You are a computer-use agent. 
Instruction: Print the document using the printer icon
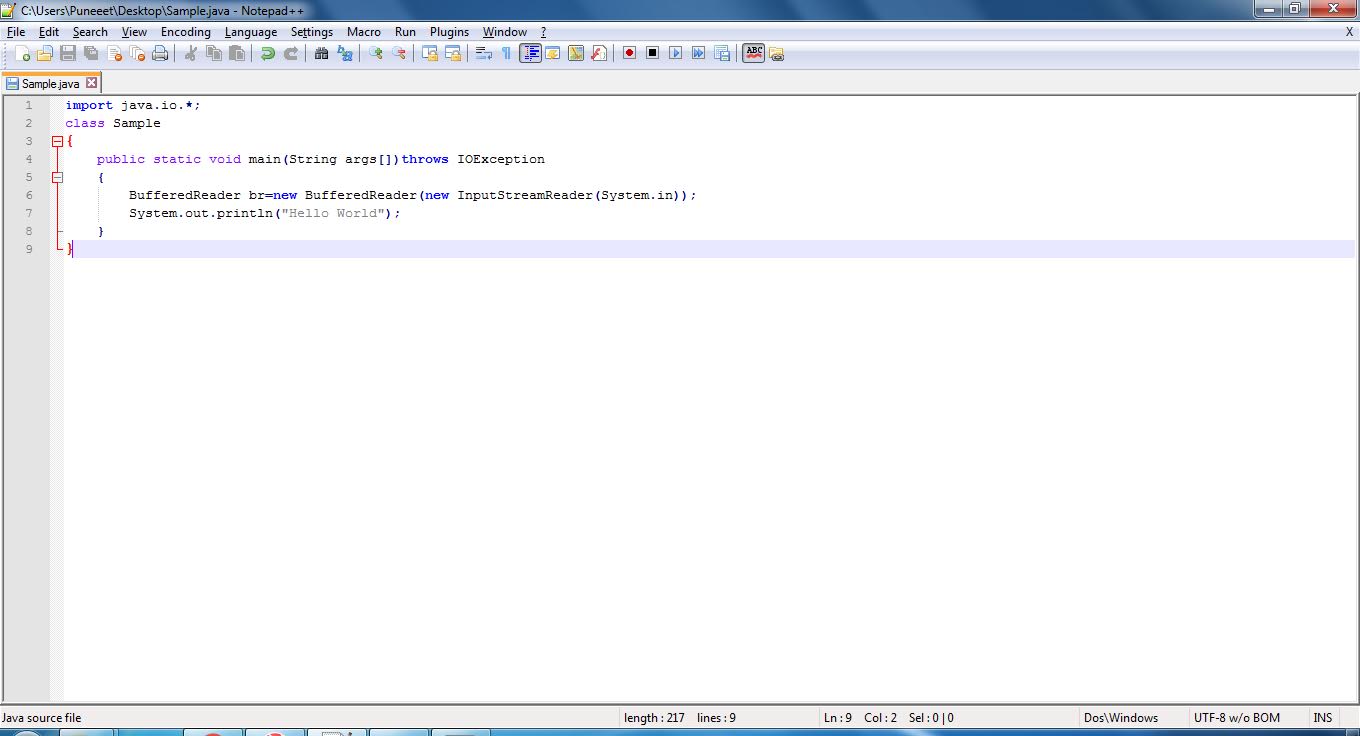pyautogui.click(x=160, y=53)
